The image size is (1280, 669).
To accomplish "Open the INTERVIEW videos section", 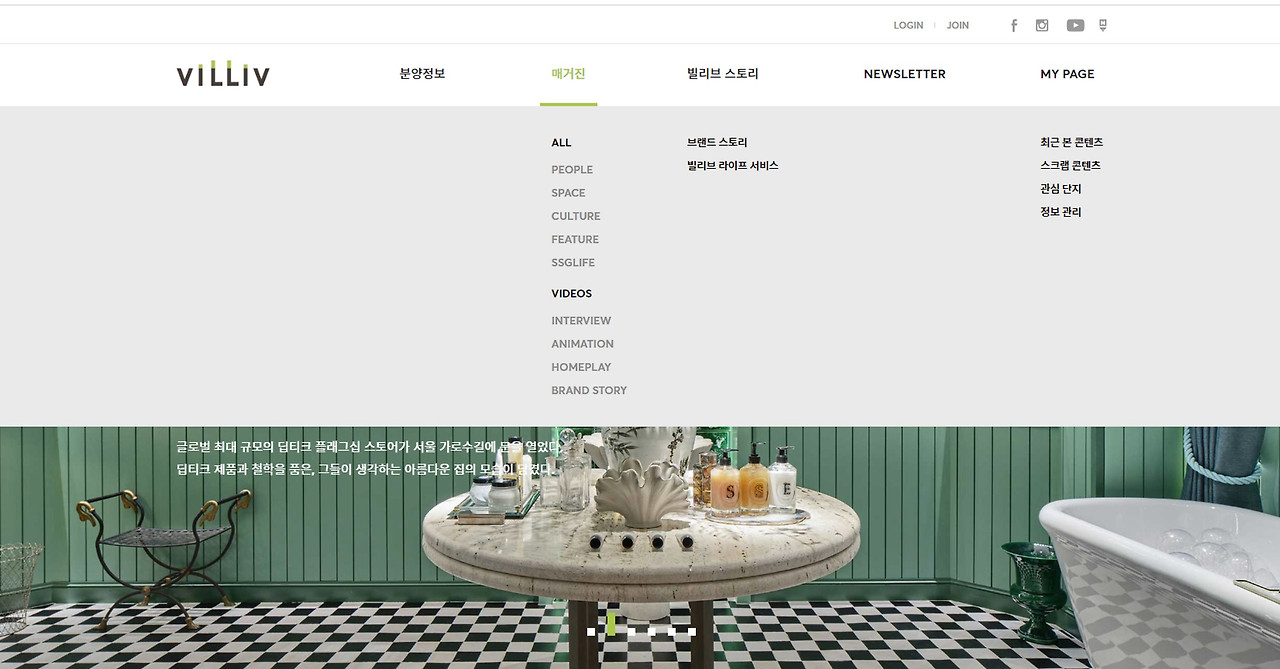I will (x=581, y=321).
